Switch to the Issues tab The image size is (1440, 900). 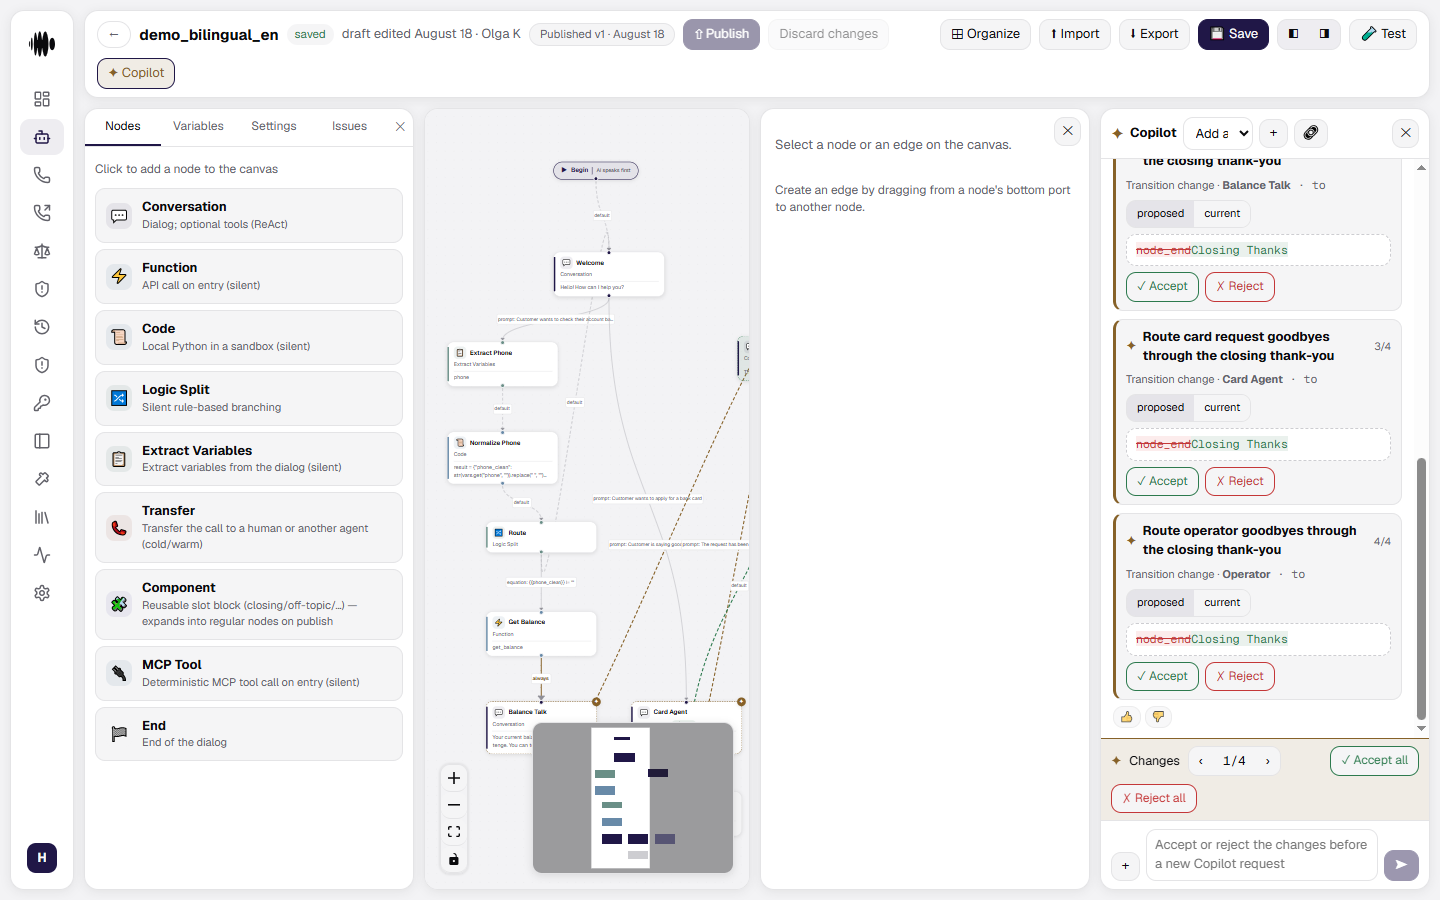pos(349,126)
